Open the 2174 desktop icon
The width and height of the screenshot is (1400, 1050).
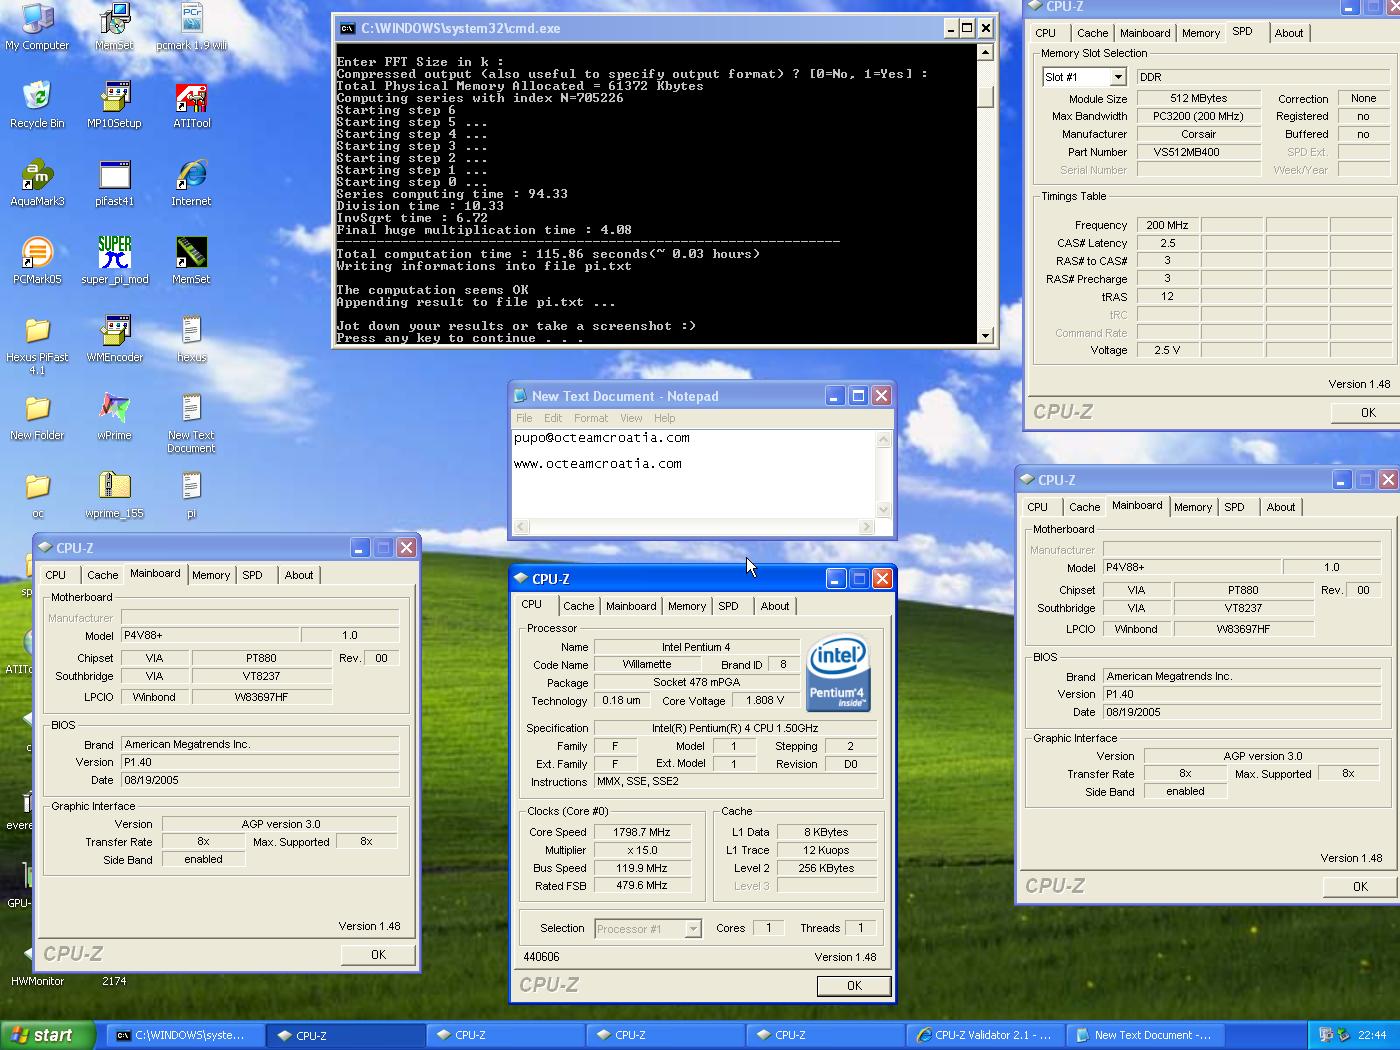[x=114, y=981]
